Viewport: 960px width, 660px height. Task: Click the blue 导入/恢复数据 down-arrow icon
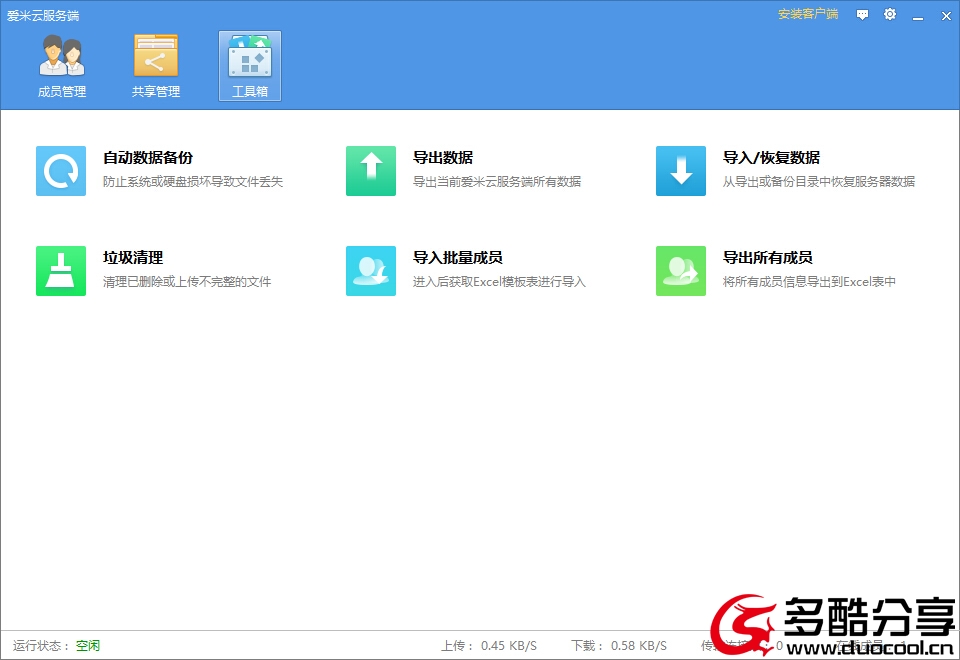681,171
